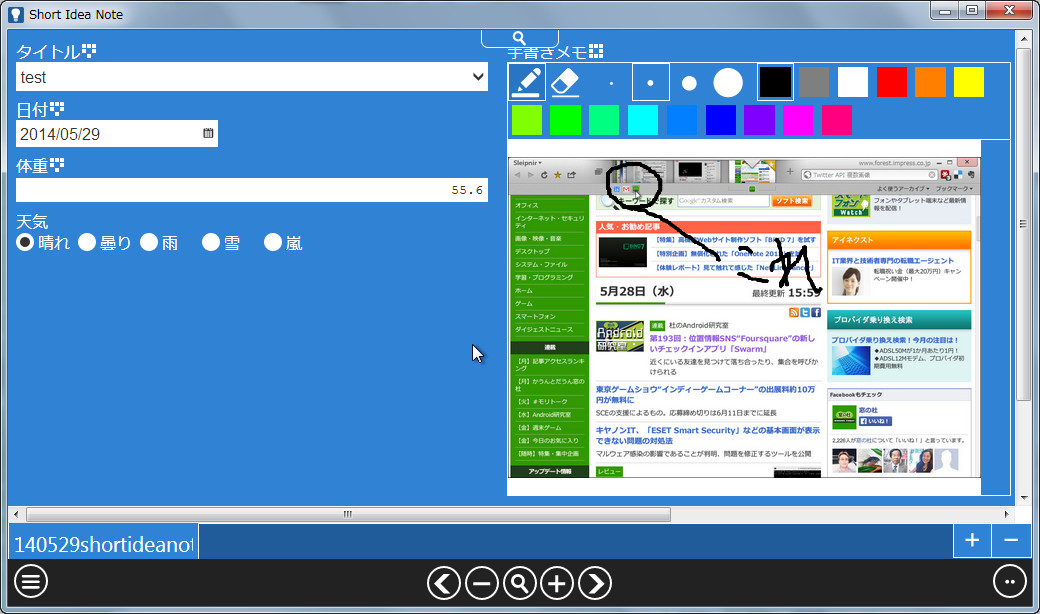Screen dimensions: 1040x614
Task: Click the title field containing test
Action: (252, 77)
